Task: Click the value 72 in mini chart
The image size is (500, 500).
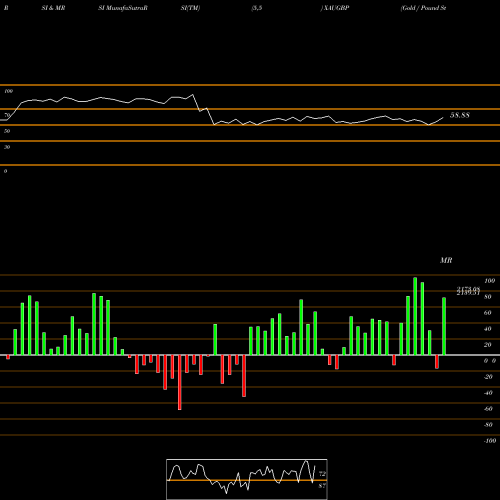Action: pyautogui.click(x=322, y=474)
